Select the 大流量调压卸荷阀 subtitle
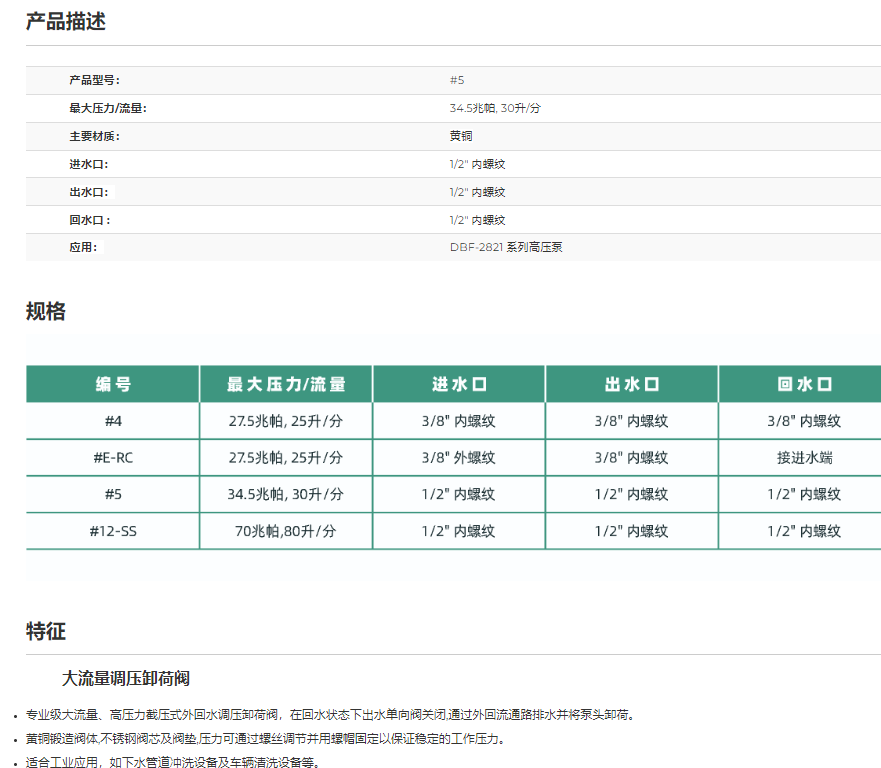This screenshot has width=881, height=768. (x=126, y=678)
